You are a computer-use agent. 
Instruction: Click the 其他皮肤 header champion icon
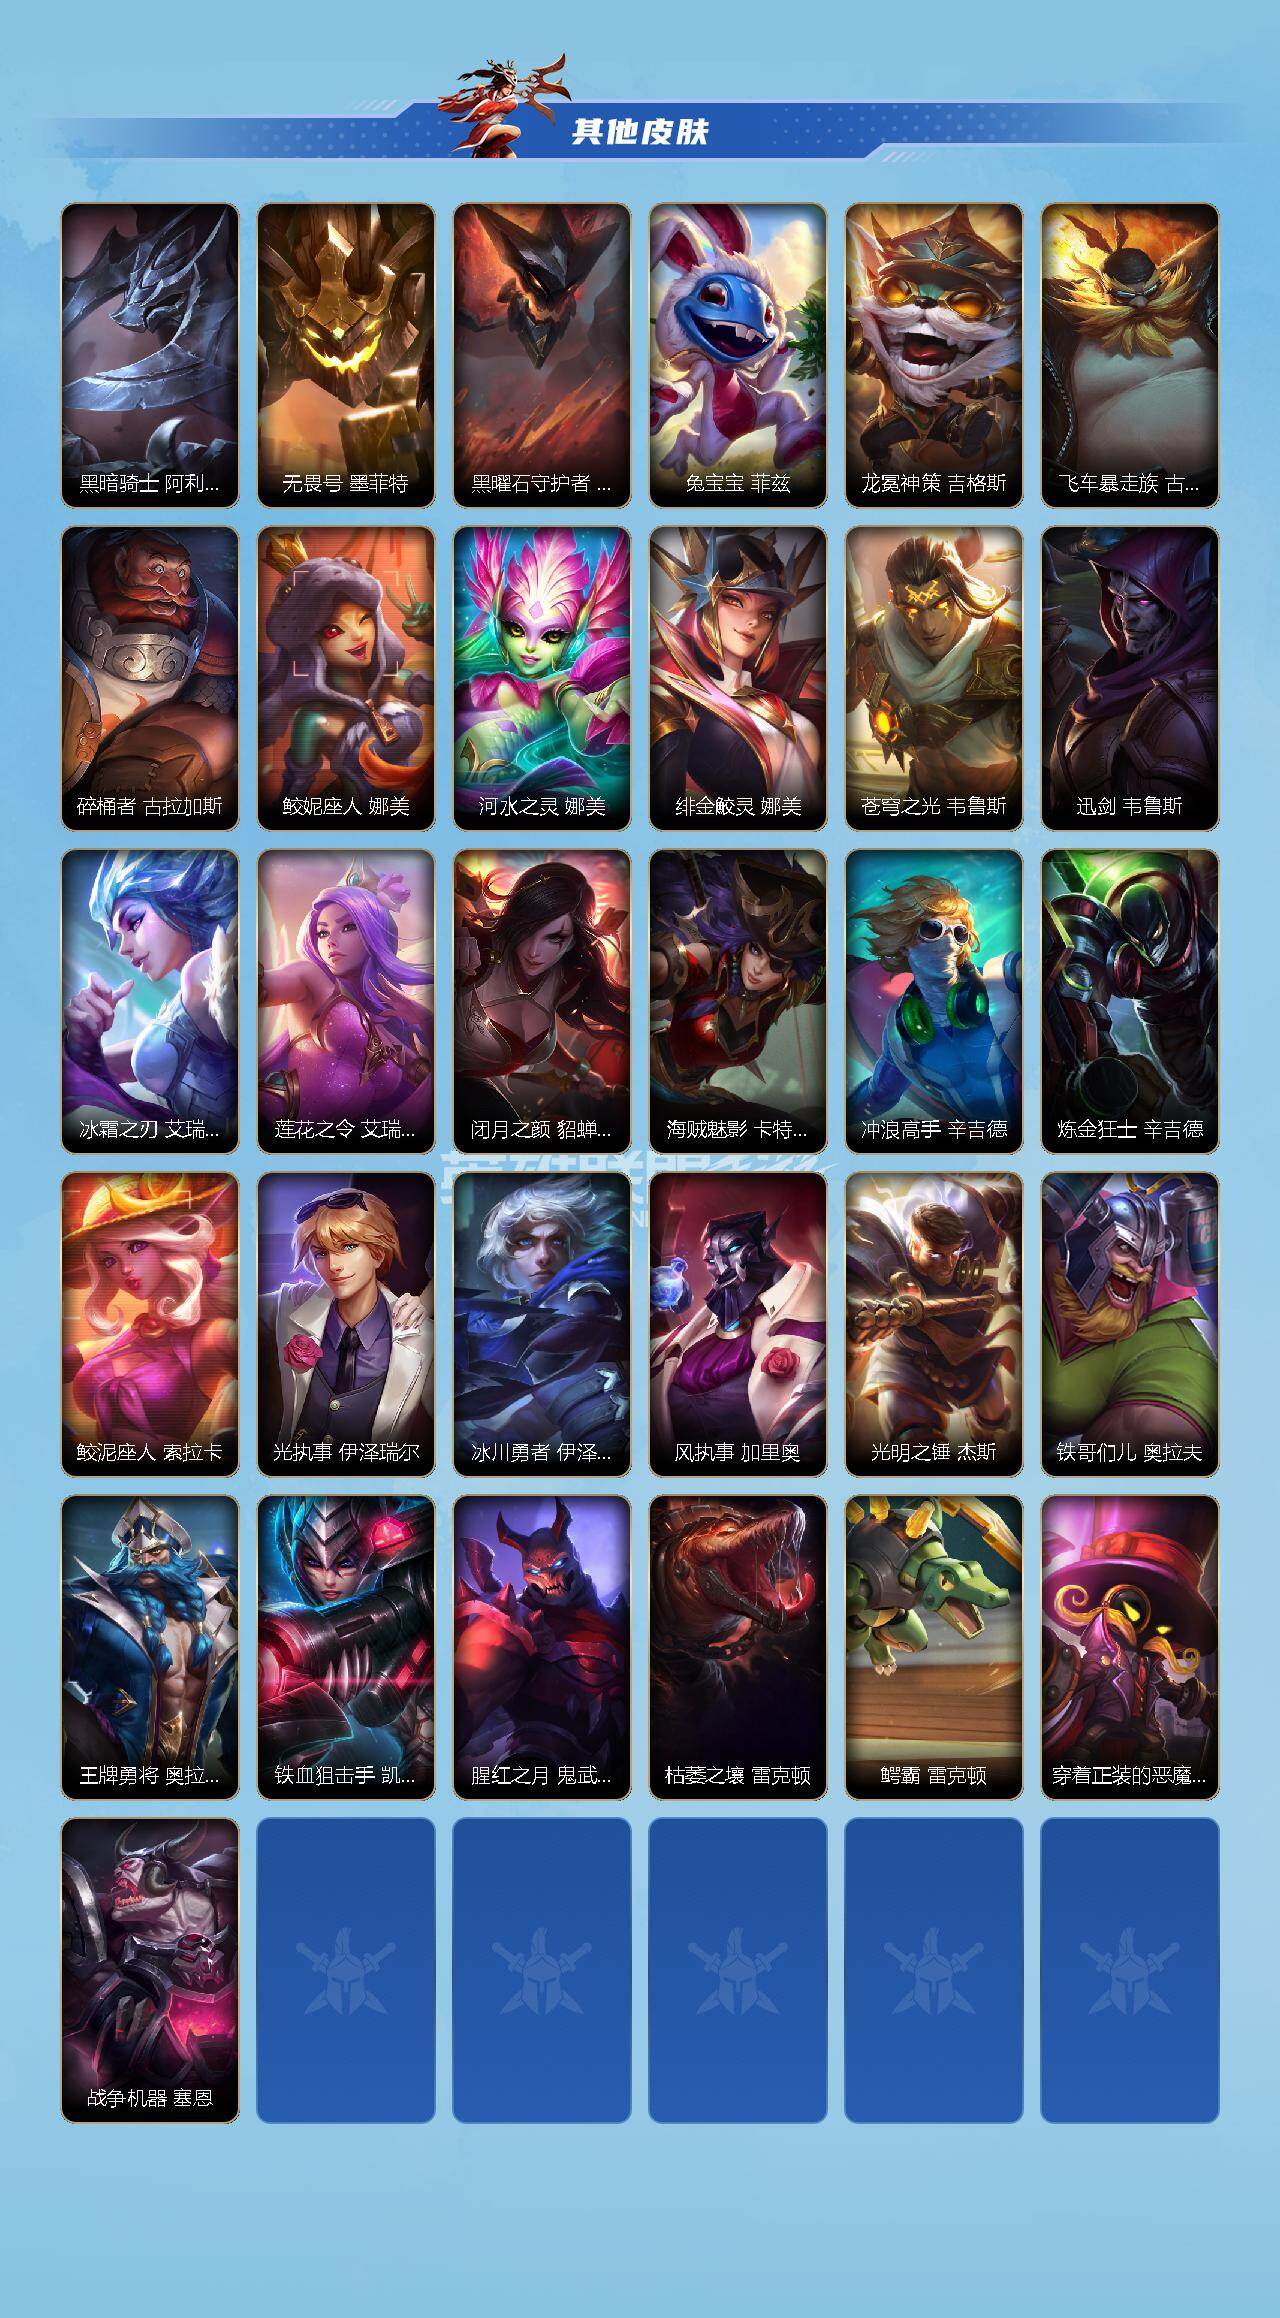(x=505, y=105)
